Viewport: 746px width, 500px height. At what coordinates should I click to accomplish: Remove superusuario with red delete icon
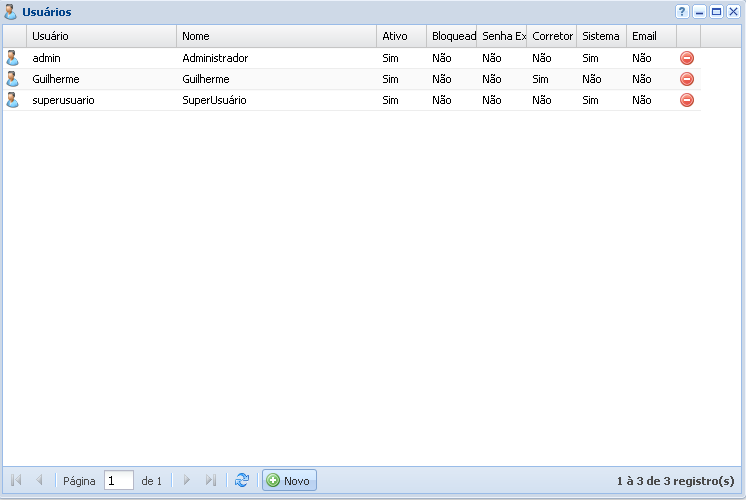pyautogui.click(x=687, y=100)
